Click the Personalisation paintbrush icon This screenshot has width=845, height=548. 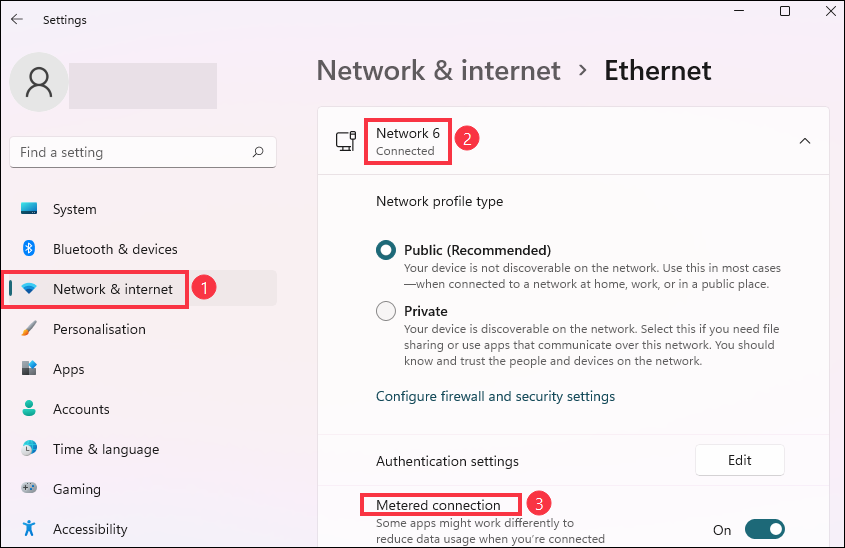(x=29, y=329)
